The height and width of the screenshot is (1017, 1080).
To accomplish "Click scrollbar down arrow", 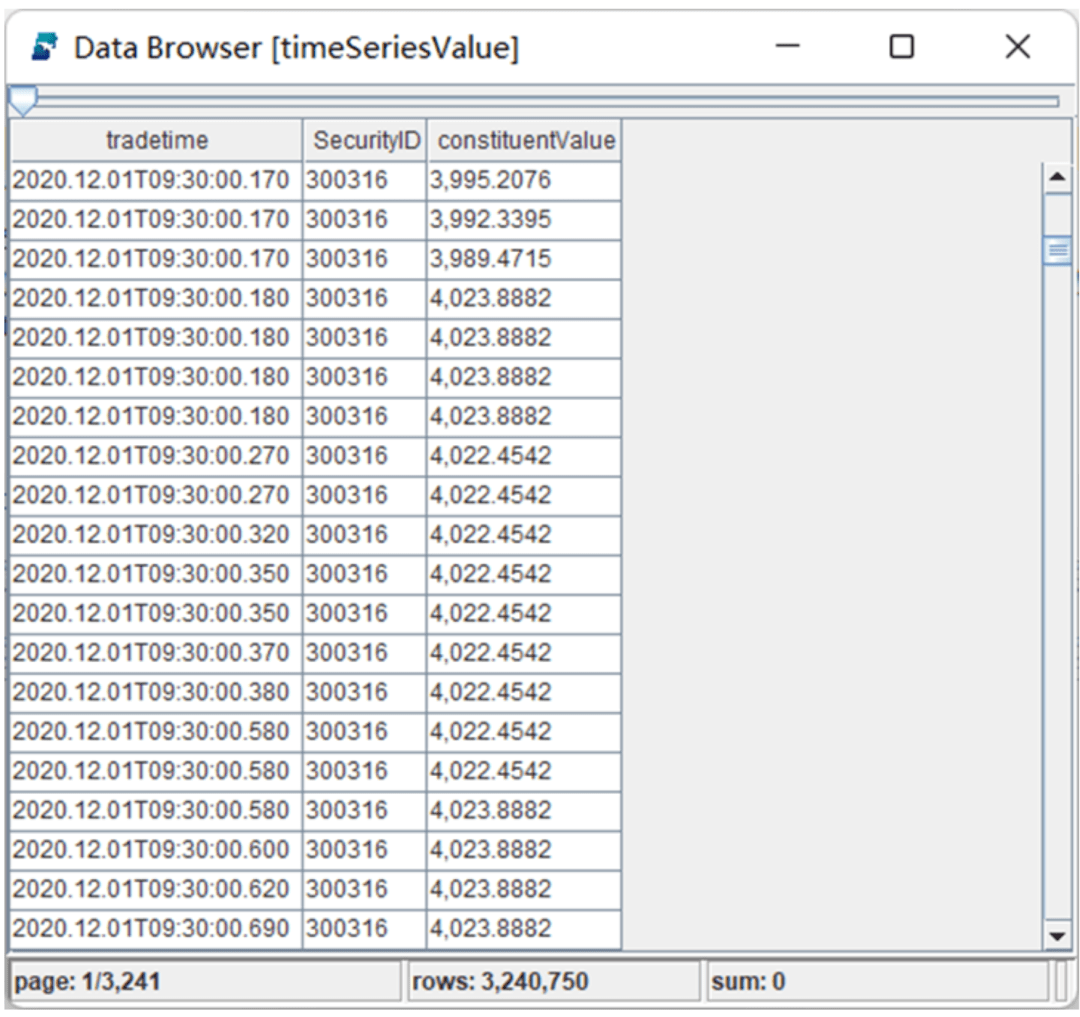I will point(1057,936).
